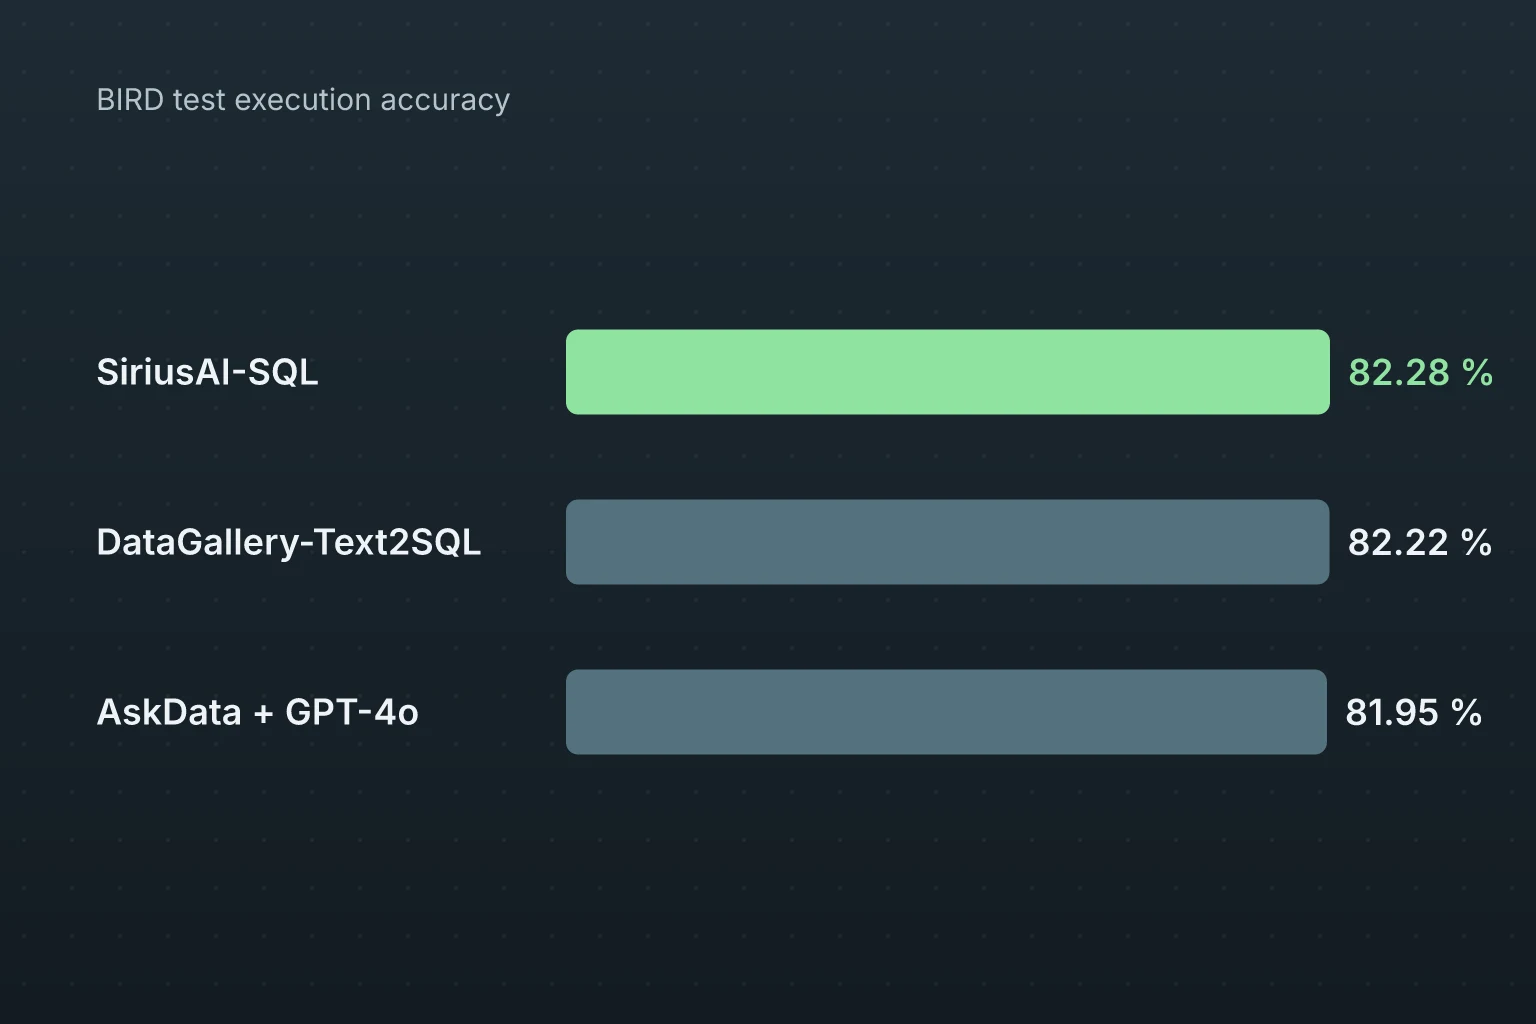The height and width of the screenshot is (1024, 1536).
Task: Select the DataGallery-Text2SQL label
Action: coord(288,542)
